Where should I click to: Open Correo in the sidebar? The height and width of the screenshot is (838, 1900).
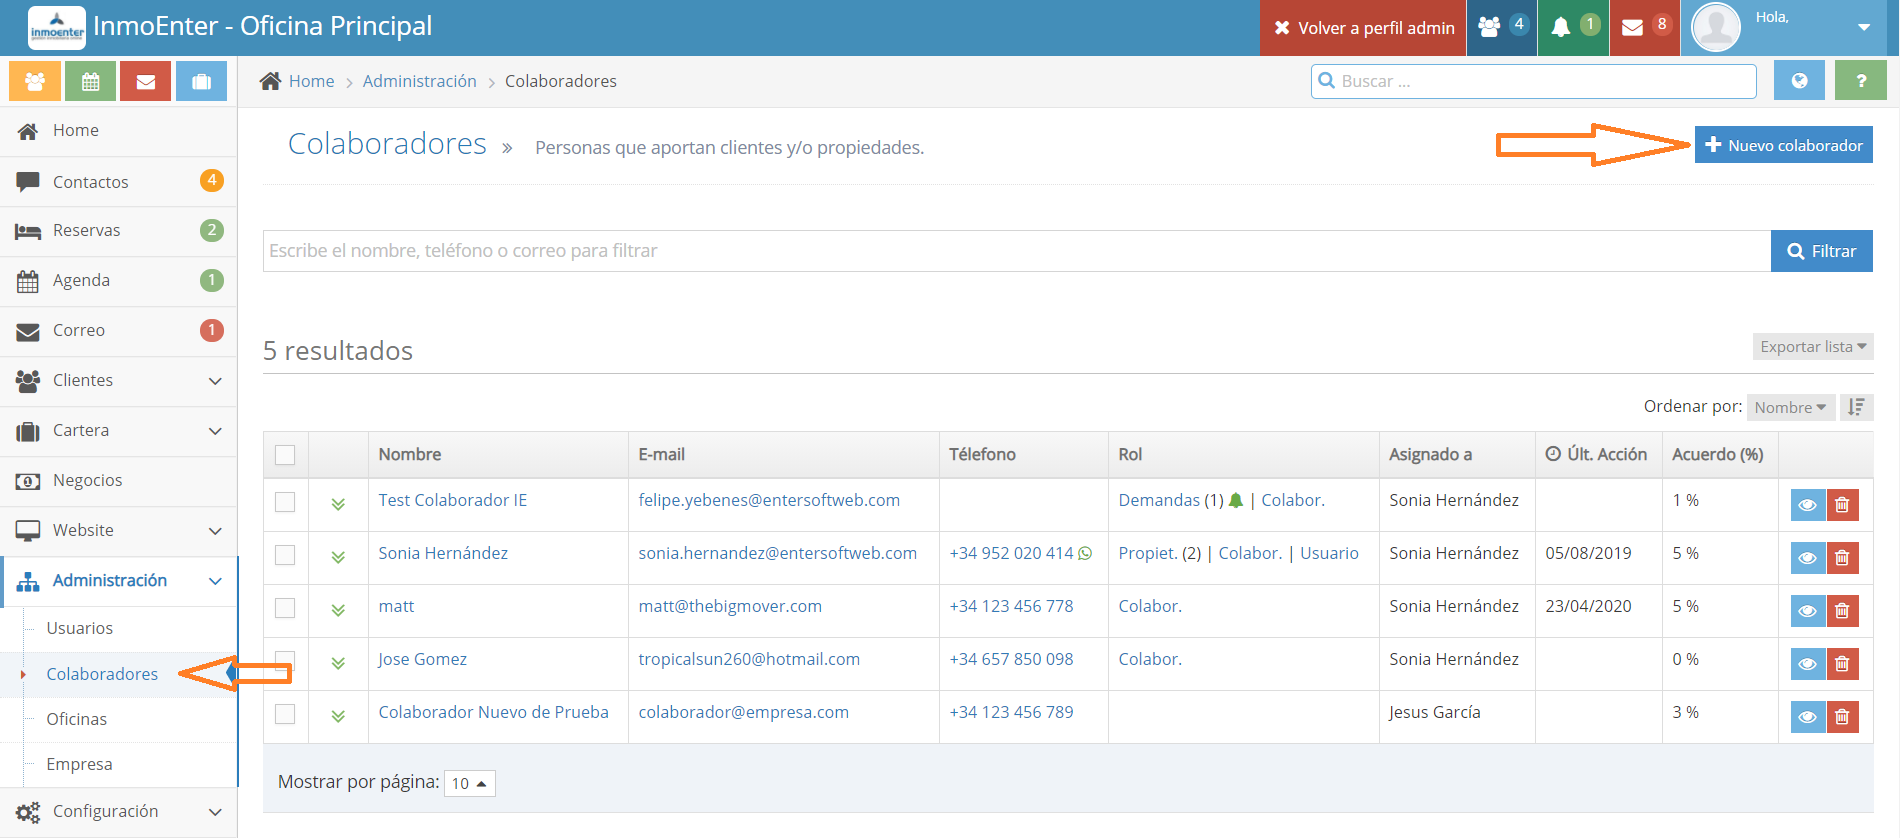pos(118,331)
